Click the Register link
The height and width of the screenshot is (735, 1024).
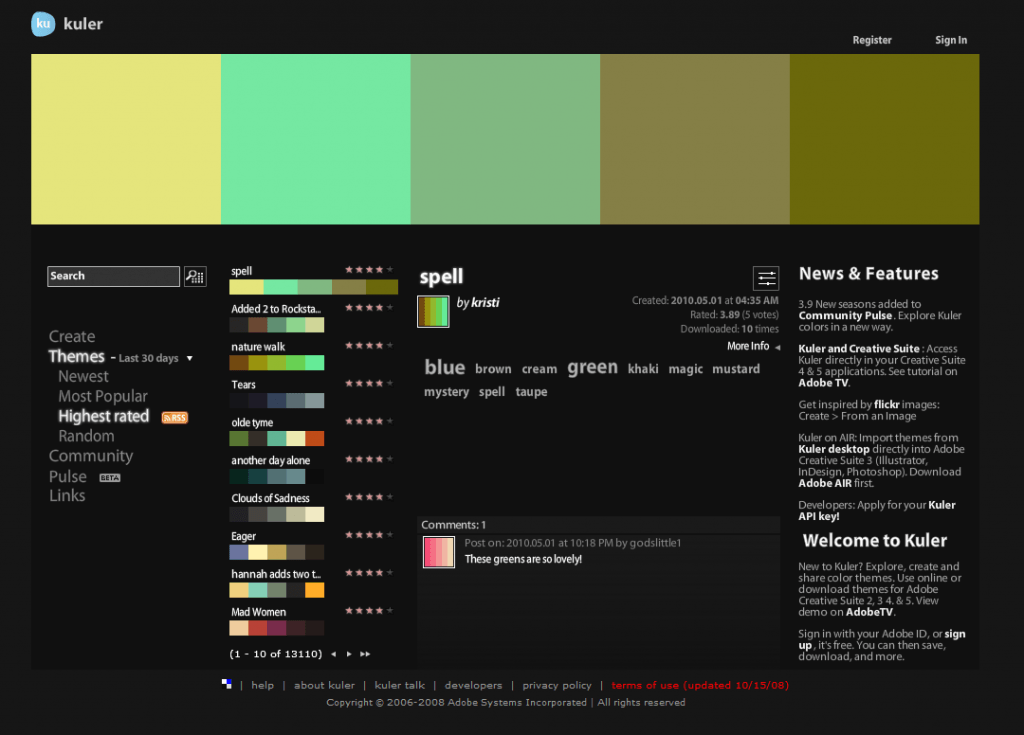tap(872, 40)
